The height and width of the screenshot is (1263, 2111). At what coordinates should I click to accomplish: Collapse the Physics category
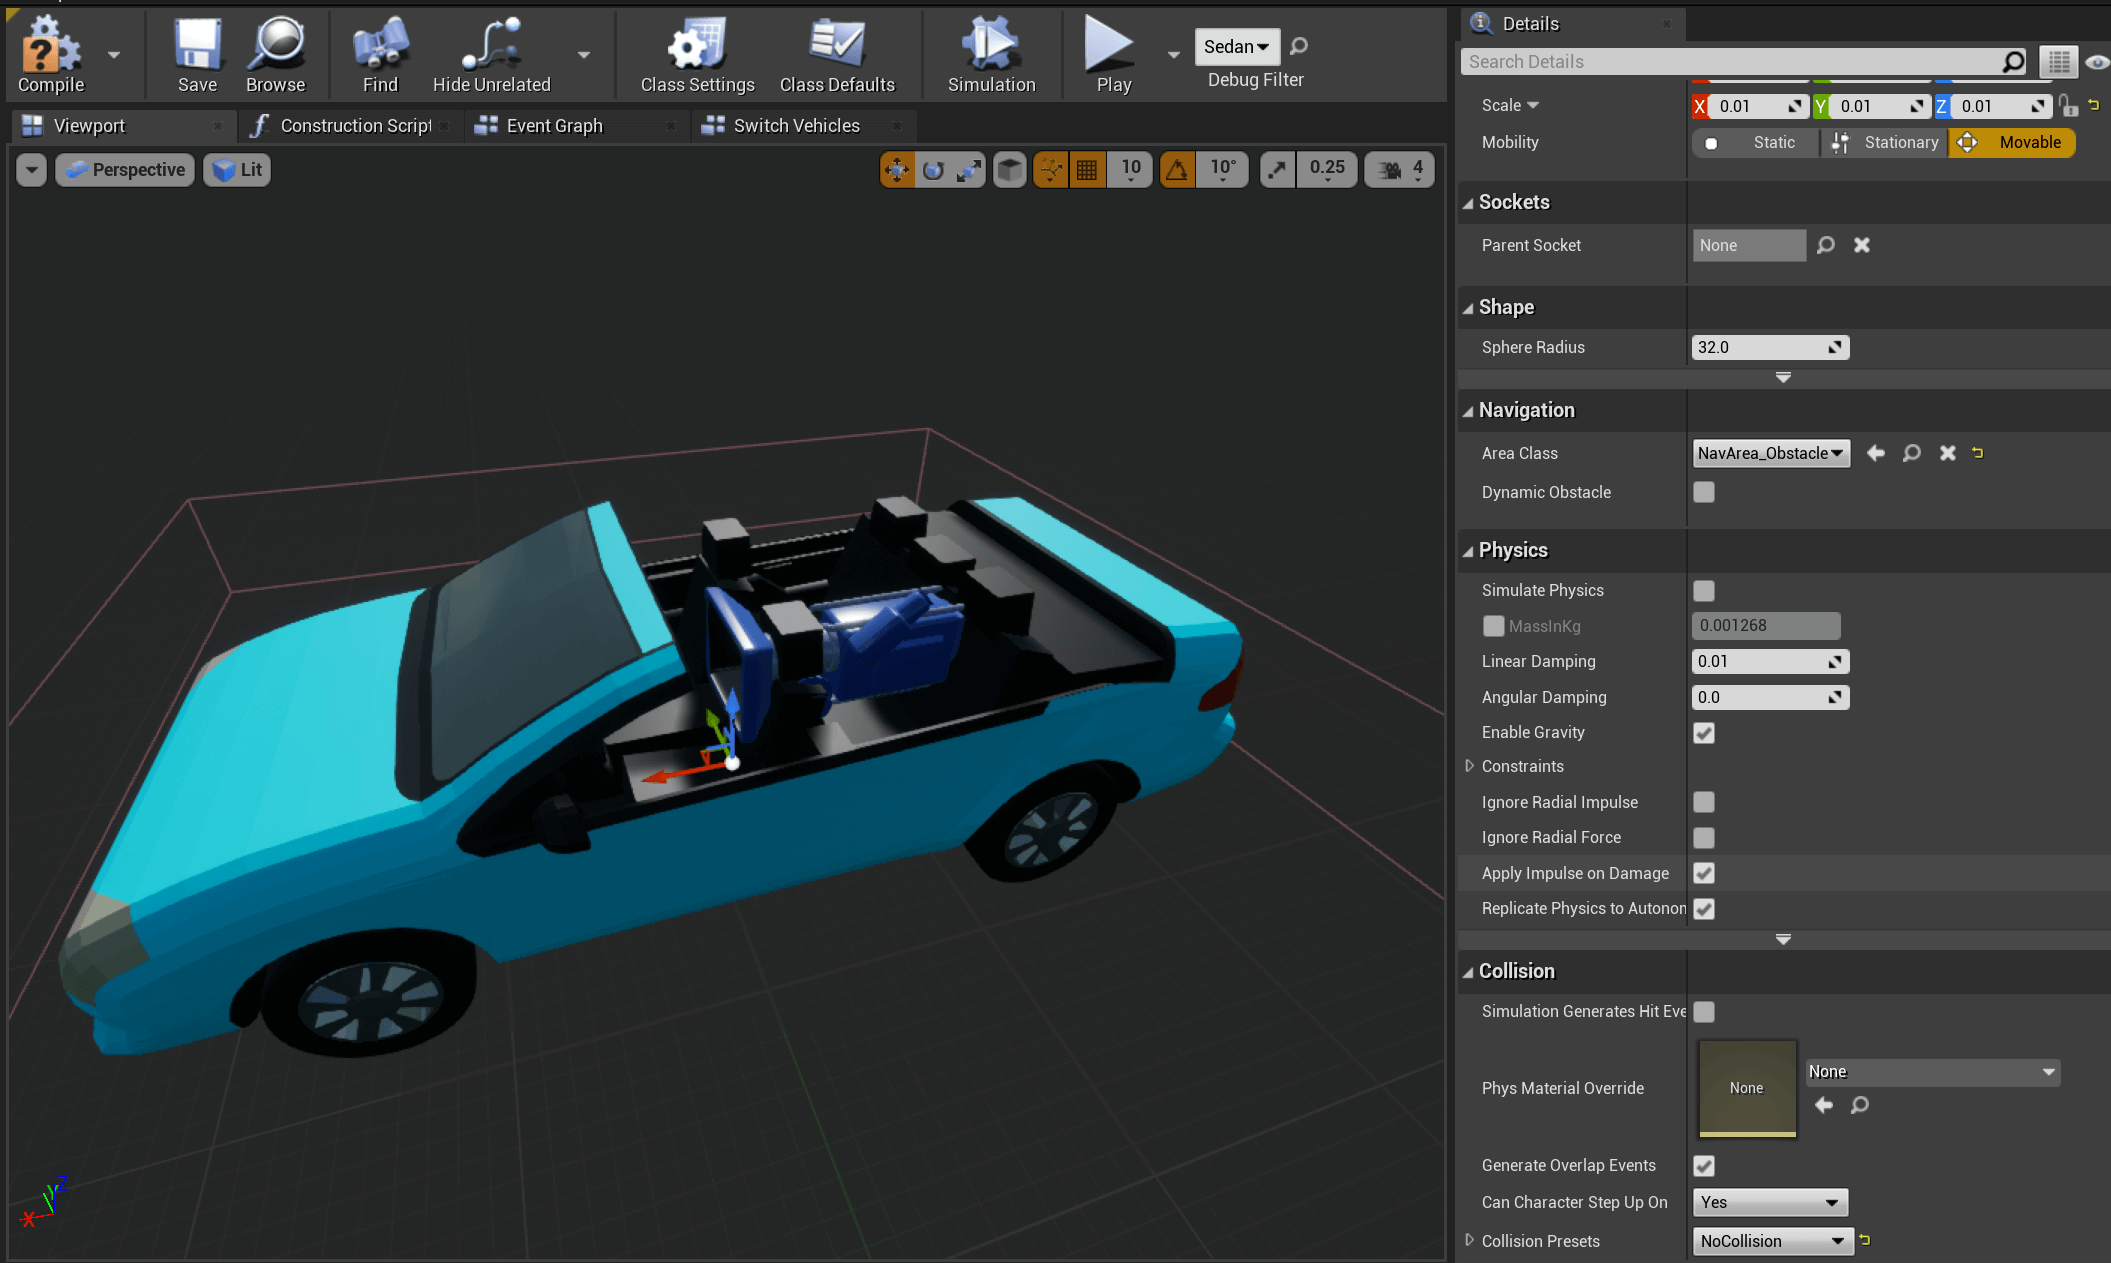coord(1468,551)
